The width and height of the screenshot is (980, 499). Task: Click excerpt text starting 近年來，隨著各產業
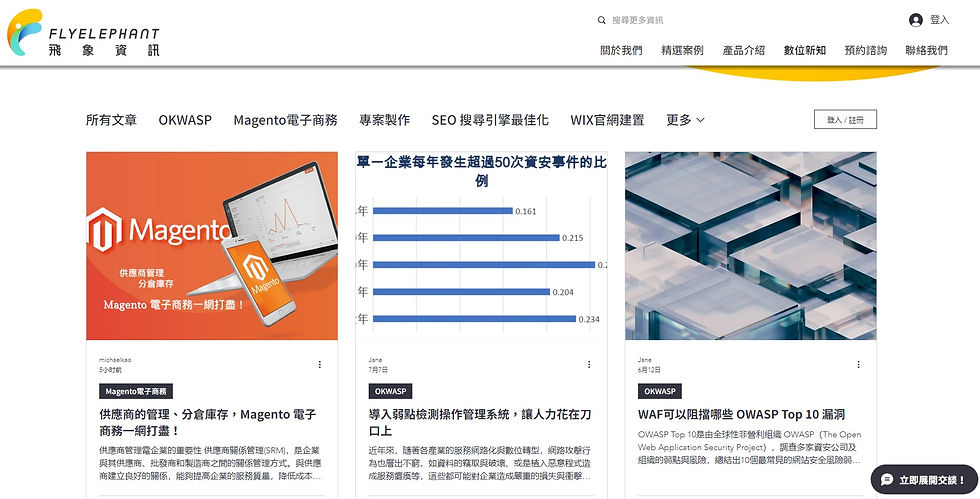[479, 463]
